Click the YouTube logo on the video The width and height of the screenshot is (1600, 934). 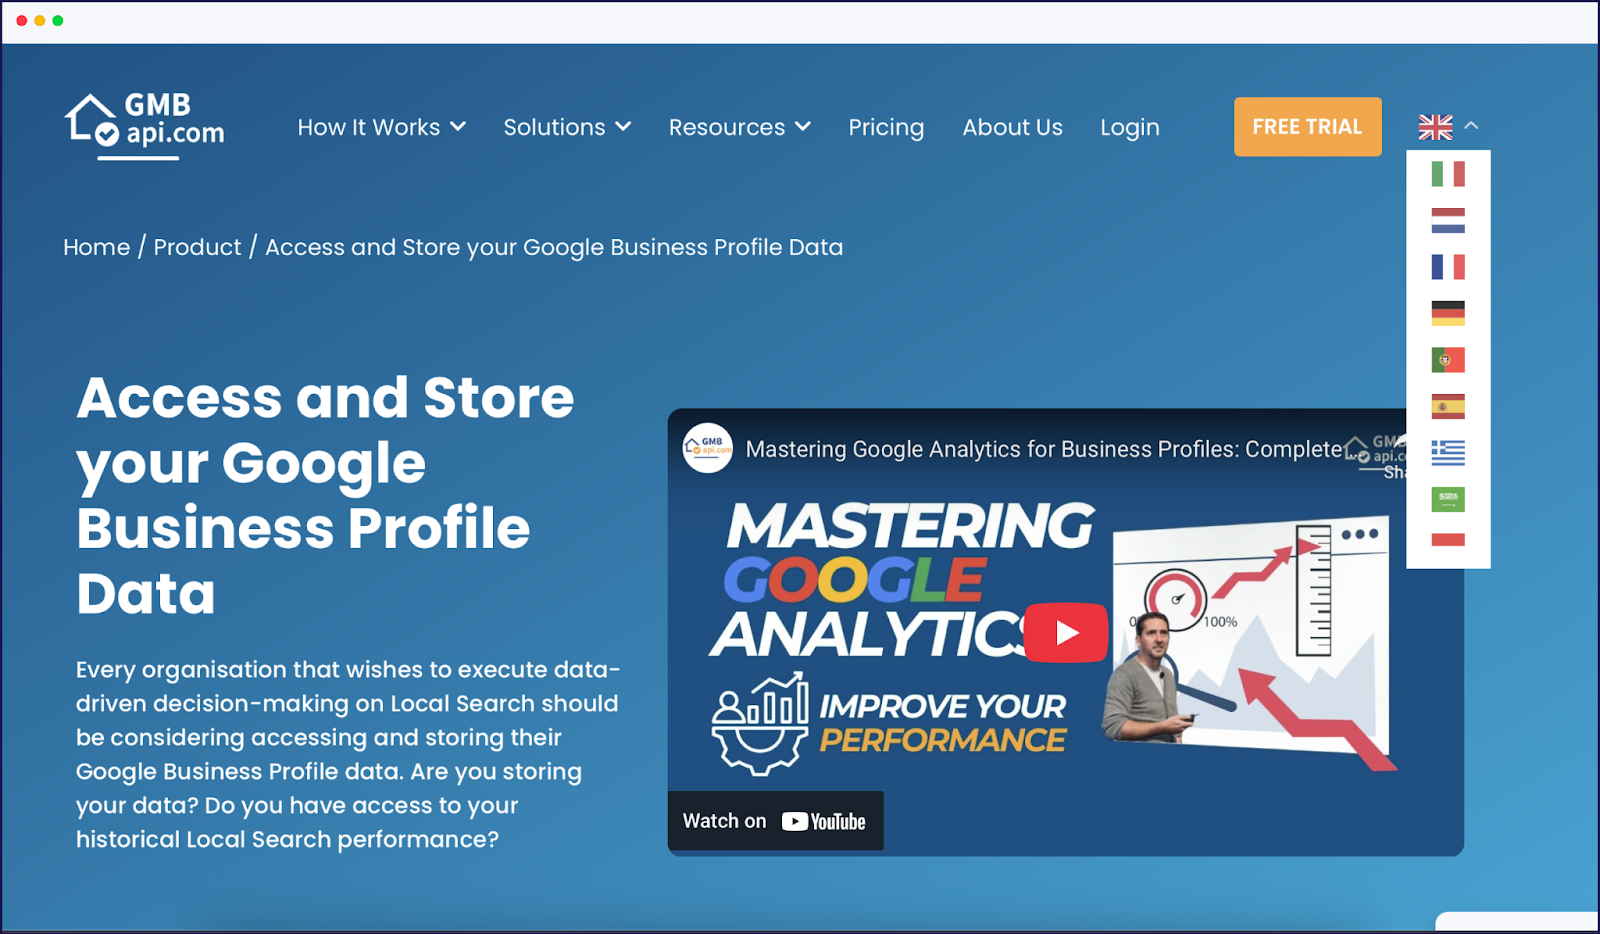tap(824, 821)
